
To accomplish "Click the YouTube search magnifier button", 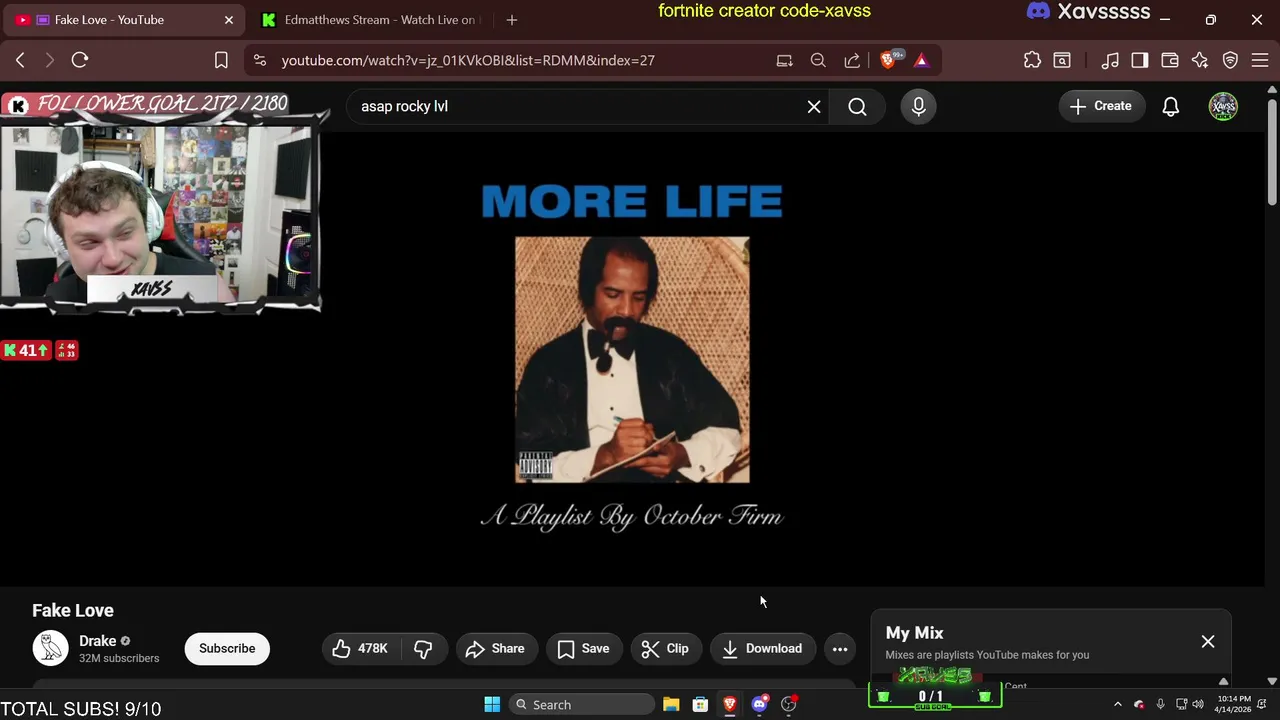I will (x=857, y=106).
